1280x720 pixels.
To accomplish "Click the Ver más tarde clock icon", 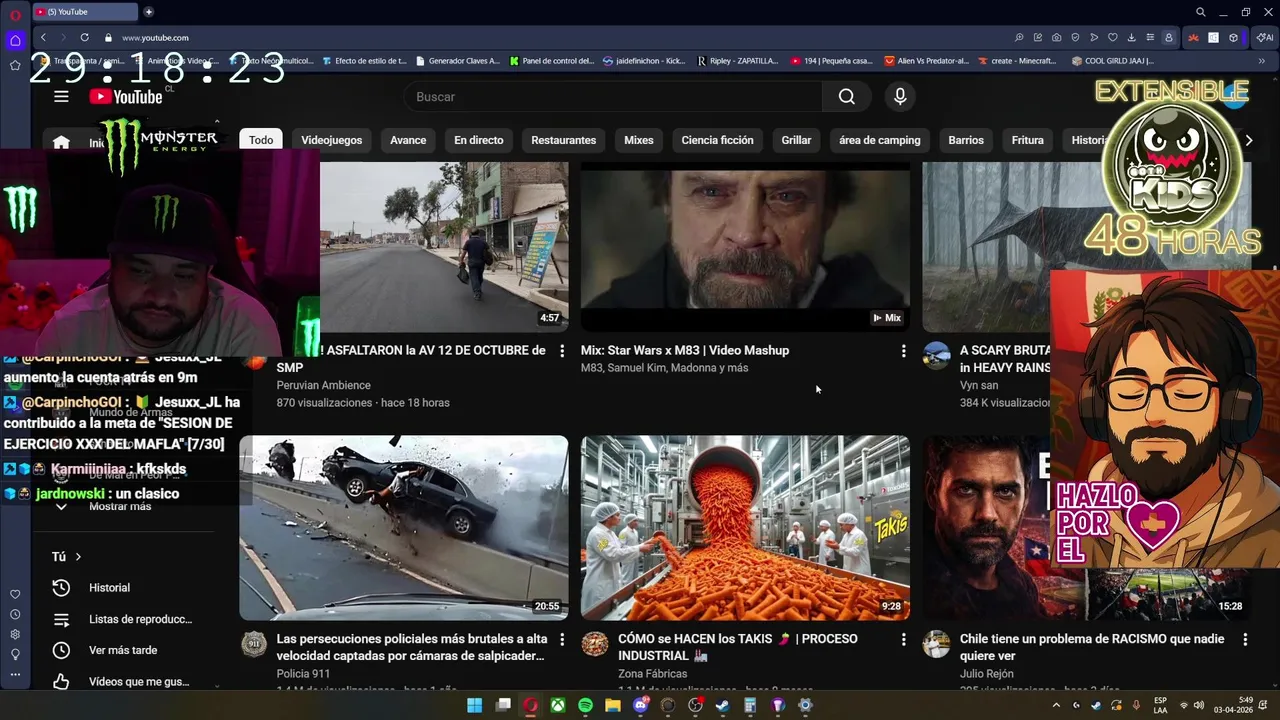I will (61, 650).
